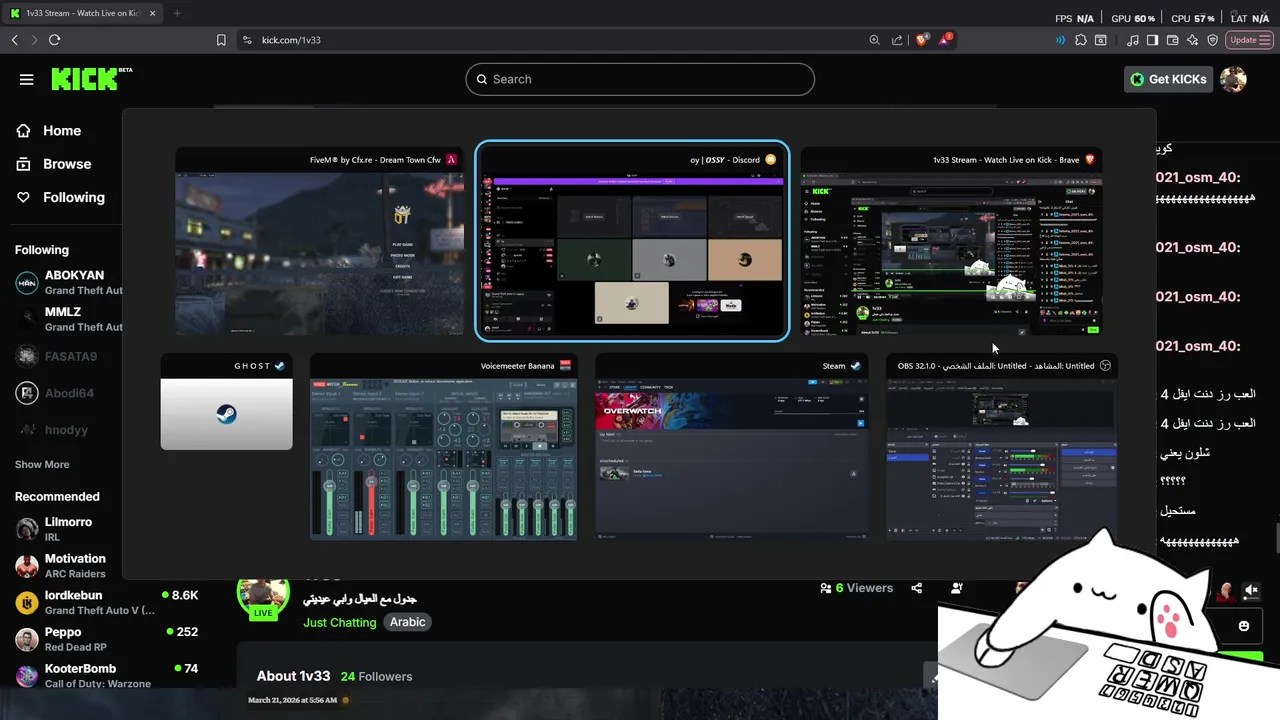Click the 6 Viewers counter
The width and height of the screenshot is (1280, 720).
click(x=856, y=588)
